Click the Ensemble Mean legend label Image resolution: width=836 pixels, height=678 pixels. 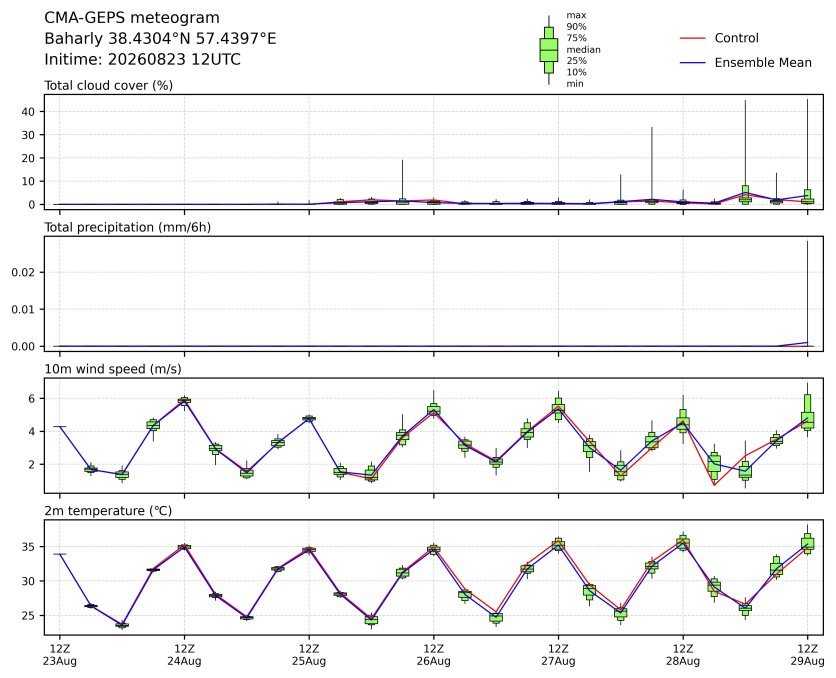click(x=763, y=63)
